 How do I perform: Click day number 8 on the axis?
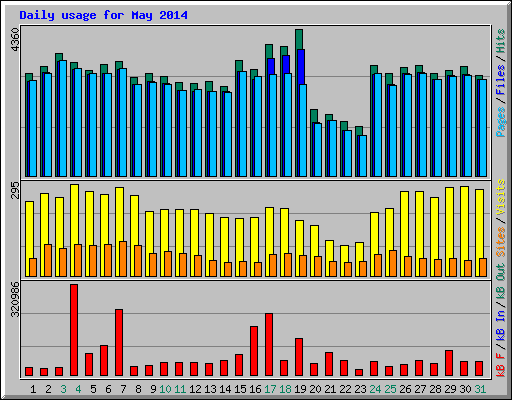tap(138, 389)
